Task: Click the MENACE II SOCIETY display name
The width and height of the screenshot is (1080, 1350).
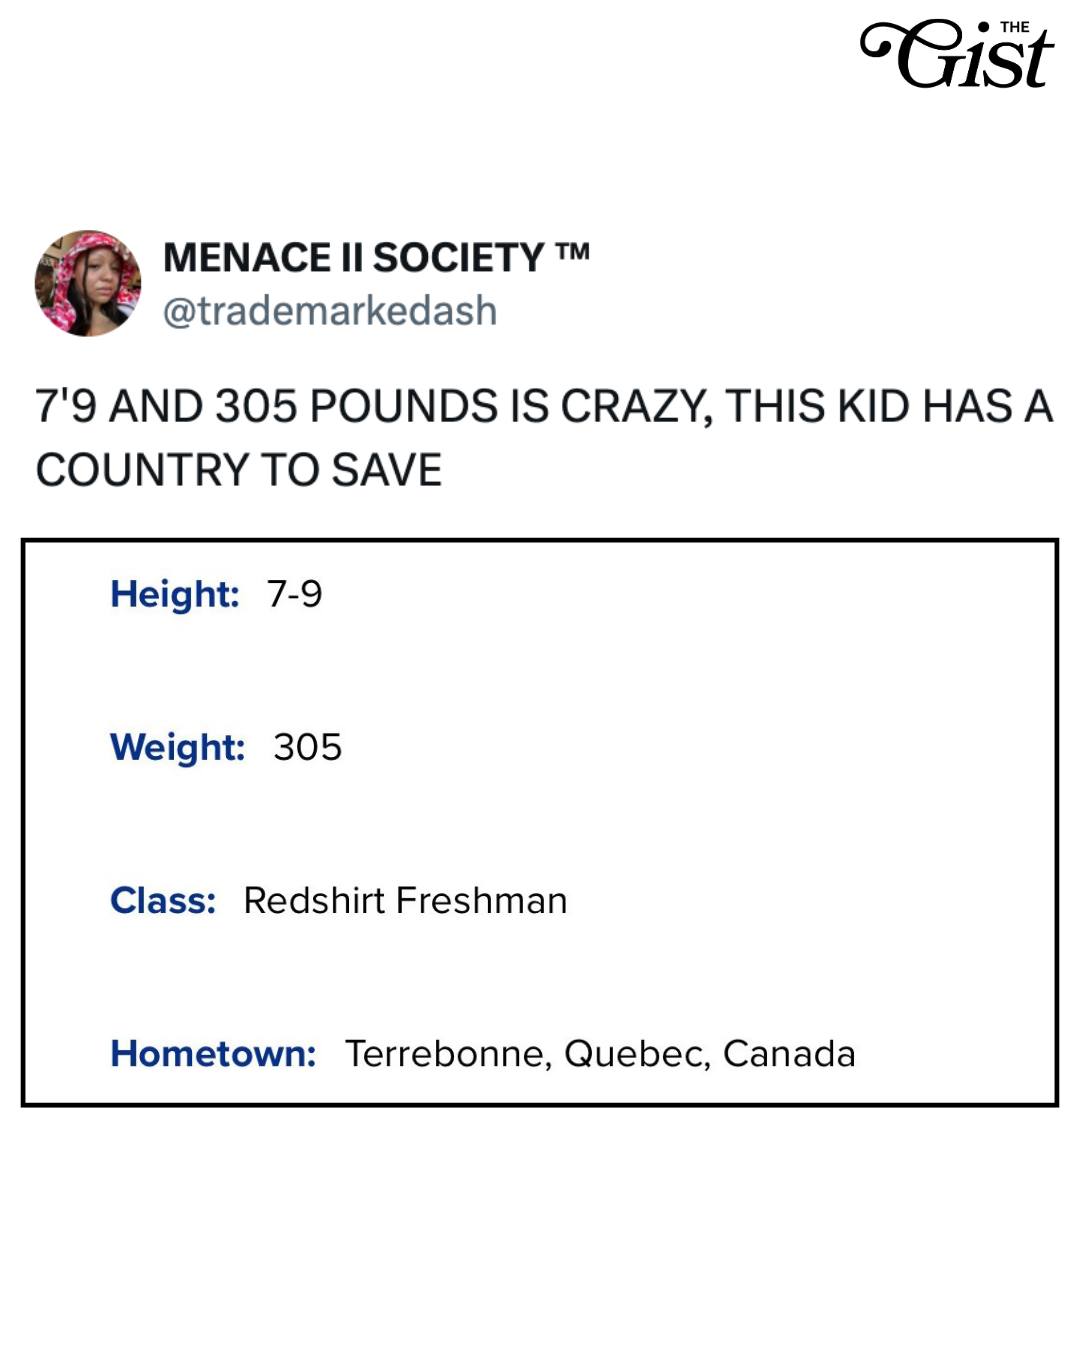Action: tap(353, 258)
